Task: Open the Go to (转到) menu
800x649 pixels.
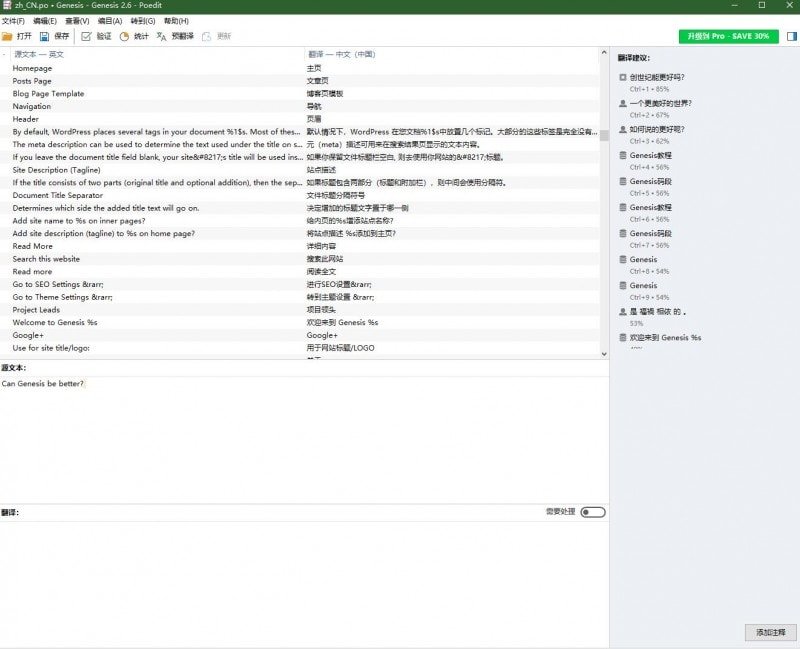Action: (143, 21)
